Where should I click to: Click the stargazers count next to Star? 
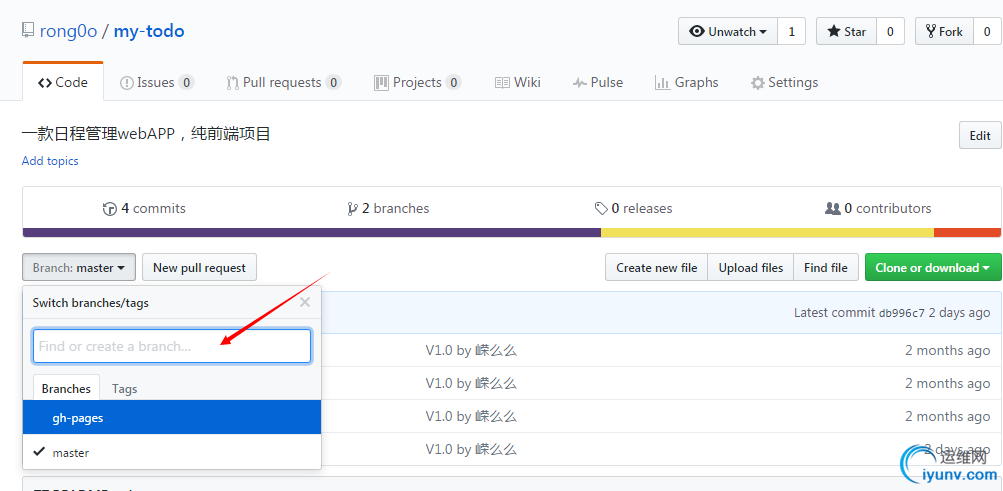coord(890,31)
